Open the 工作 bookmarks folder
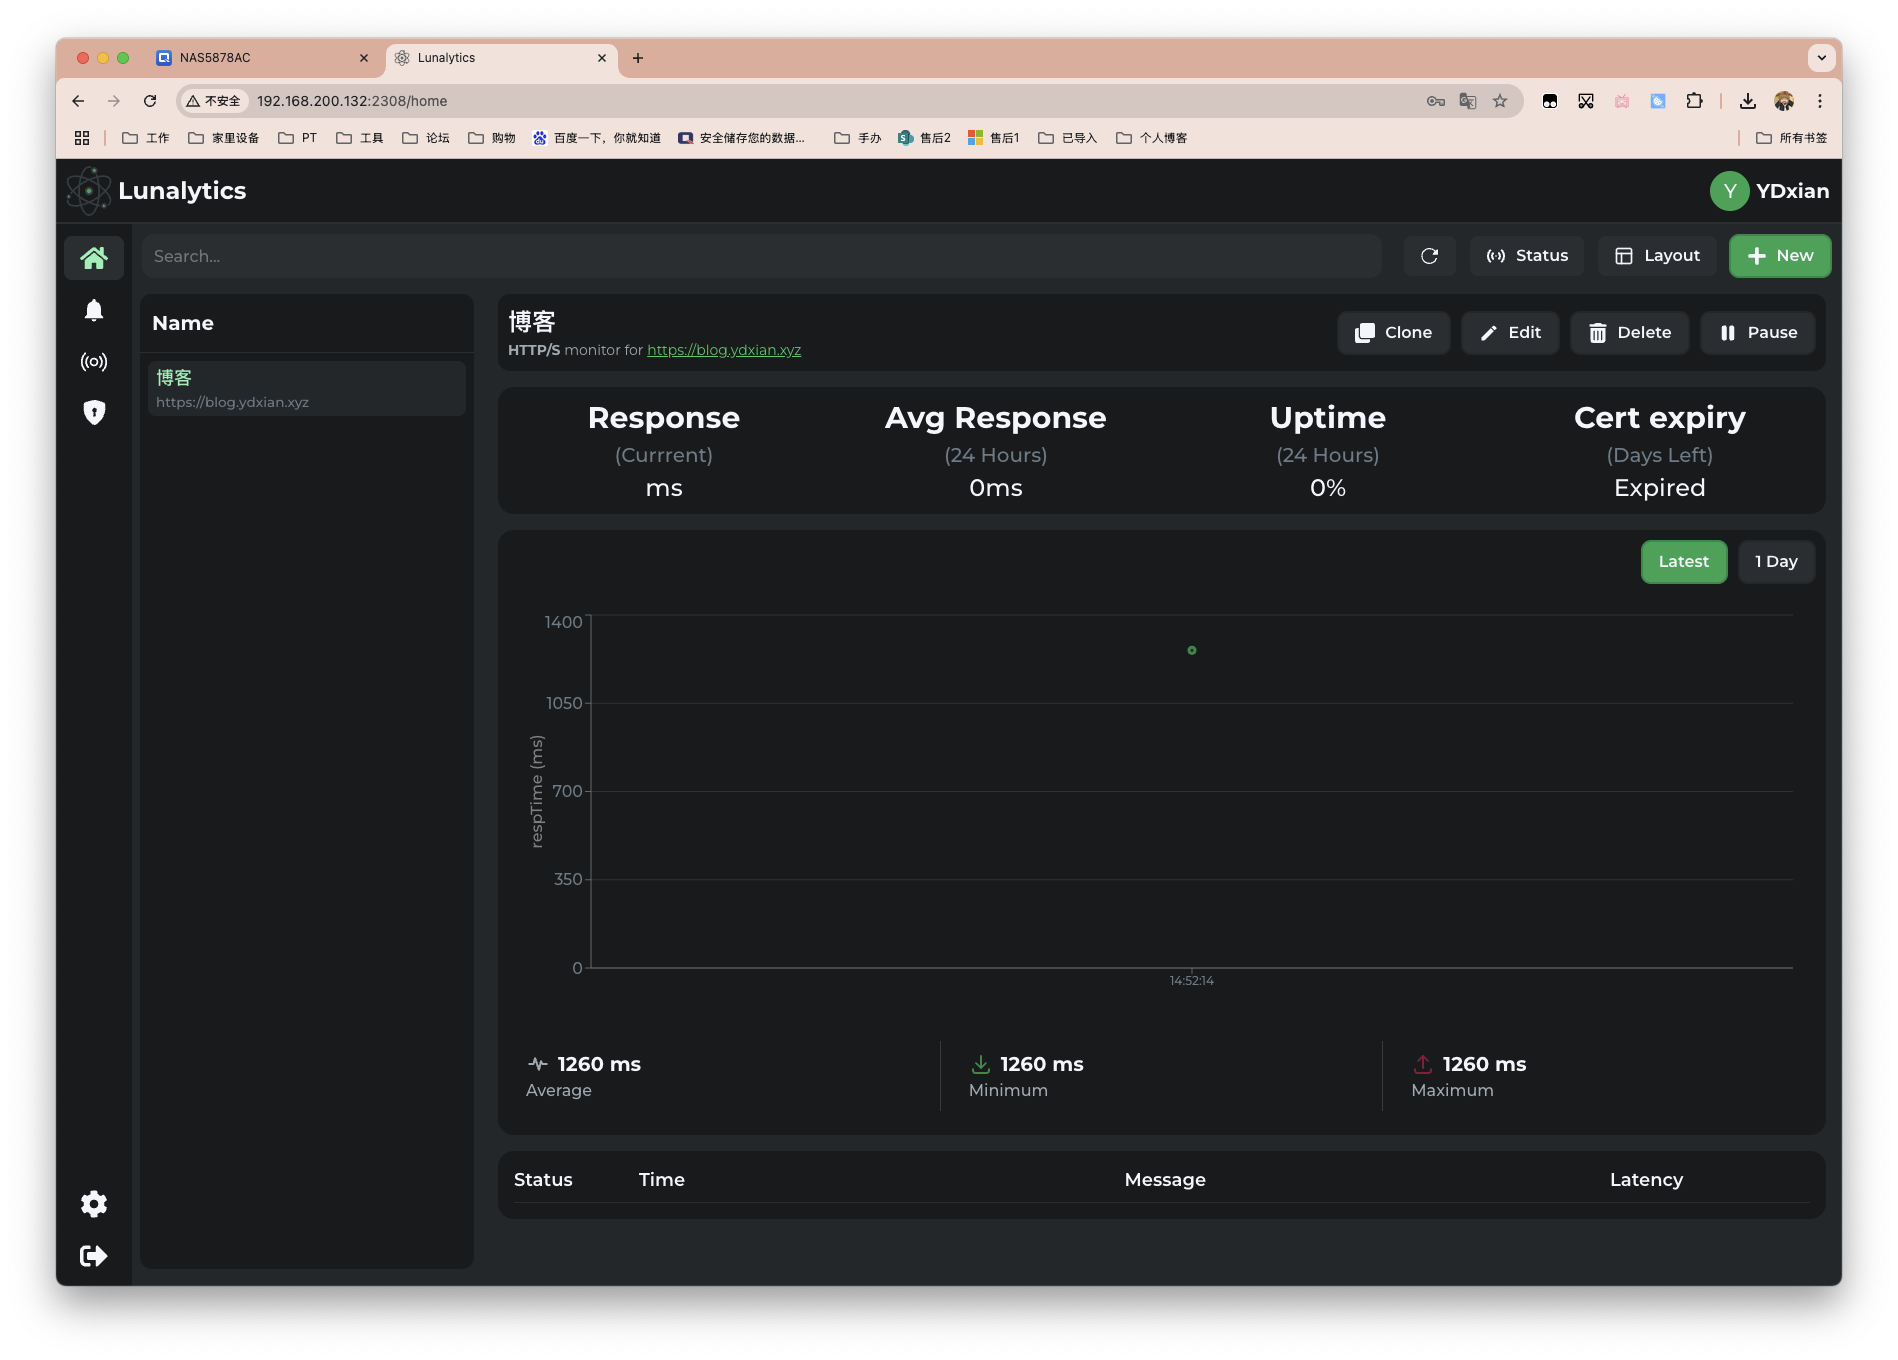Image resolution: width=1898 pixels, height=1360 pixels. pos(146,138)
